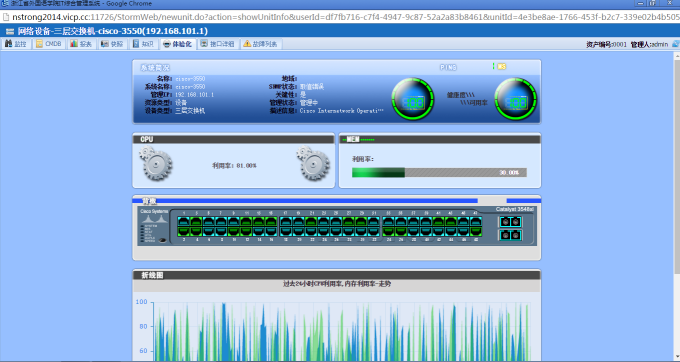Select switch port 33 on the front panel
Image resolution: width=680 pixels, height=362 pixels.
click(388, 222)
